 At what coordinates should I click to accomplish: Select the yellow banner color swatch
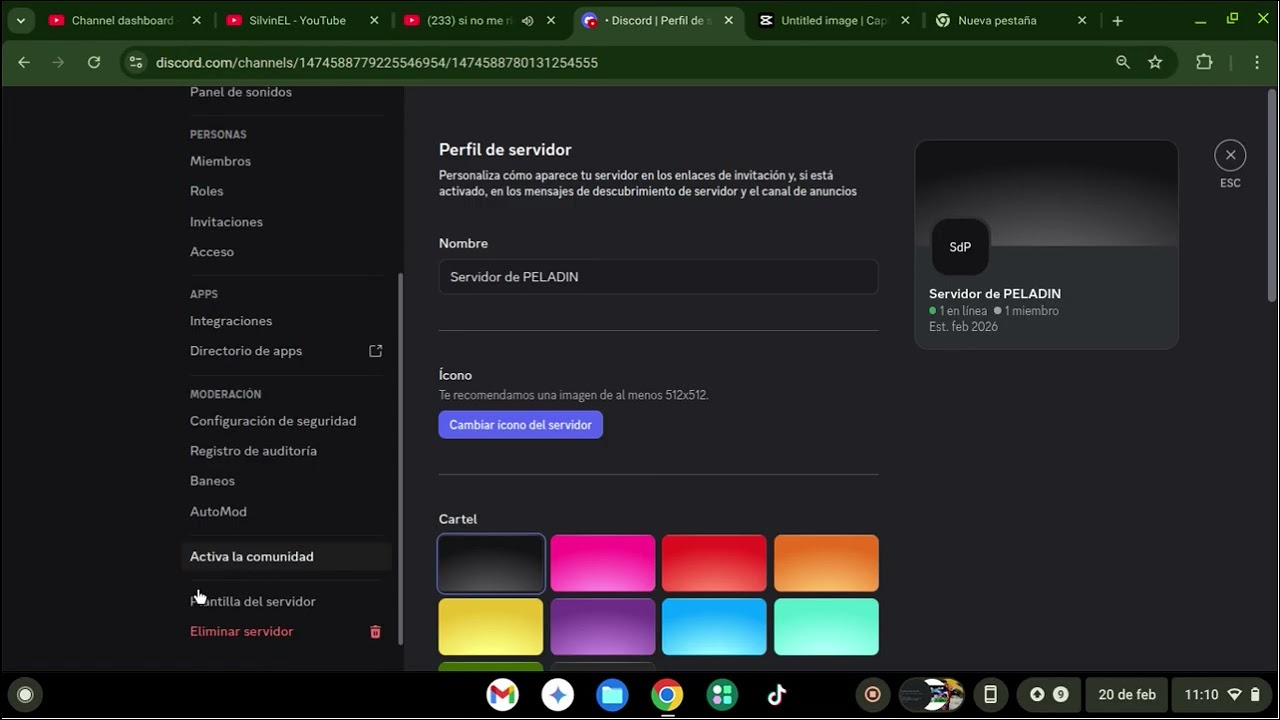(491, 627)
